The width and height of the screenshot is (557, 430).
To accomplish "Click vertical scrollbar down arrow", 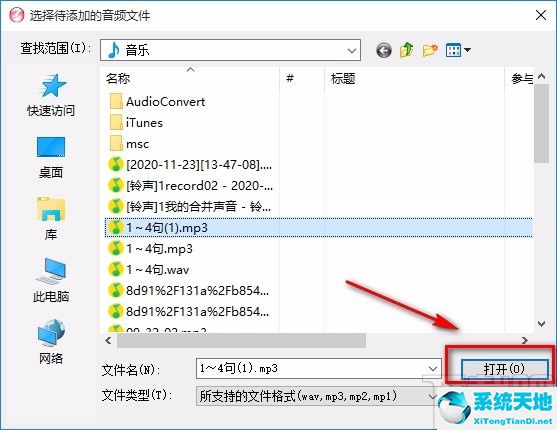I will (x=541, y=324).
